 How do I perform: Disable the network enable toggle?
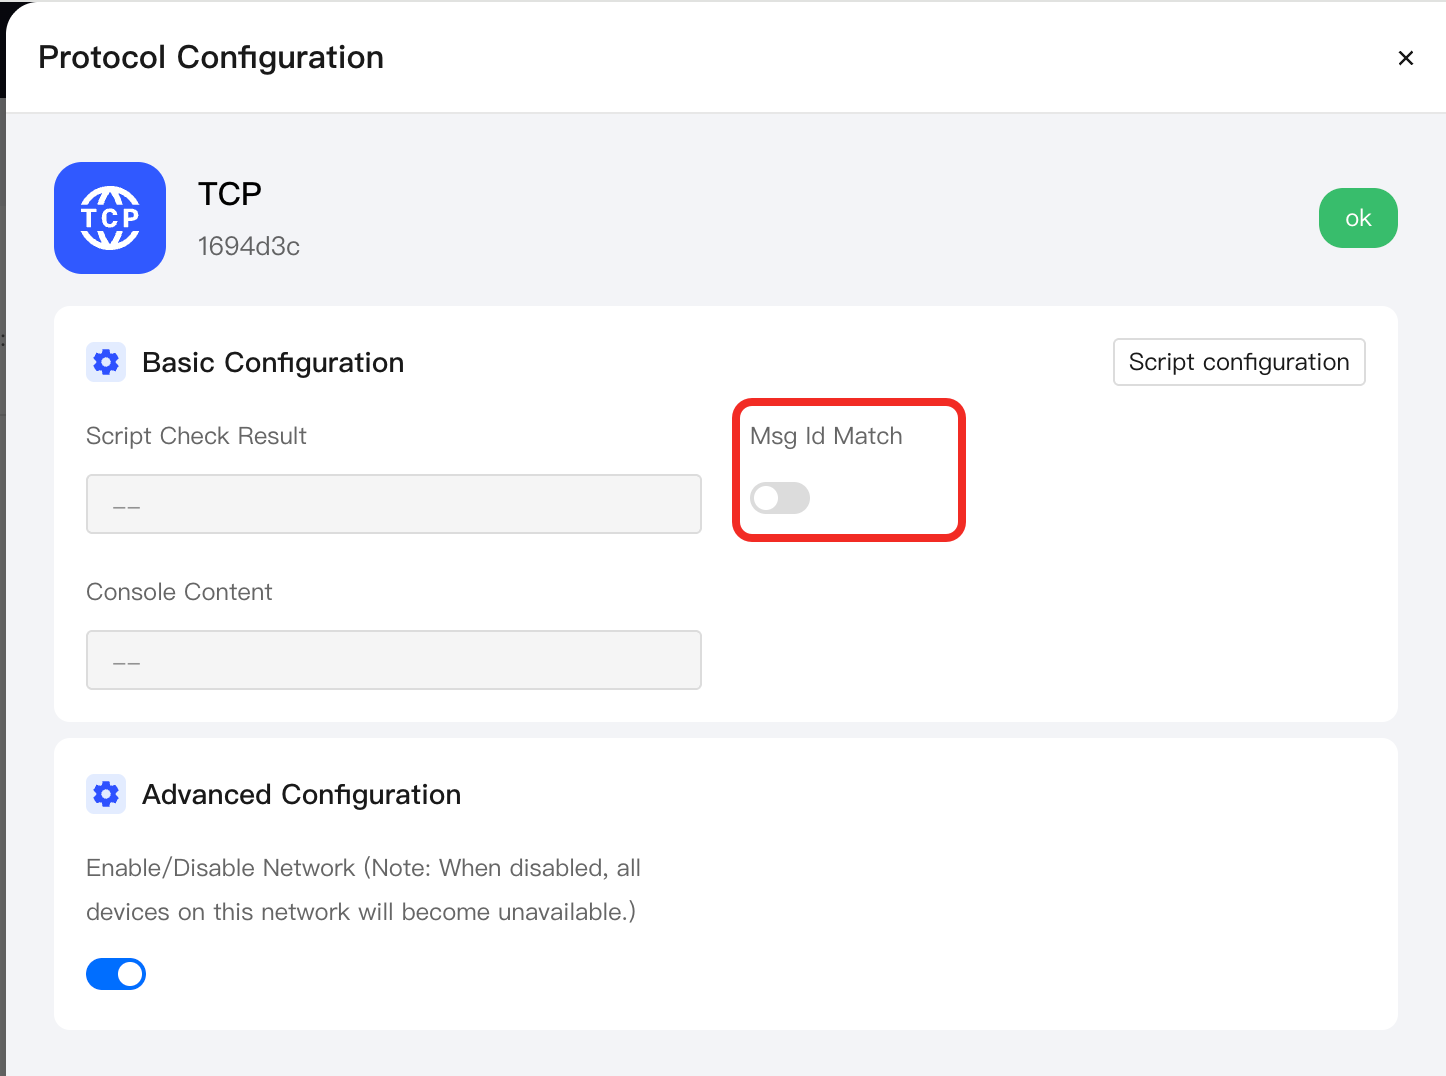click(x=116, y=974)
